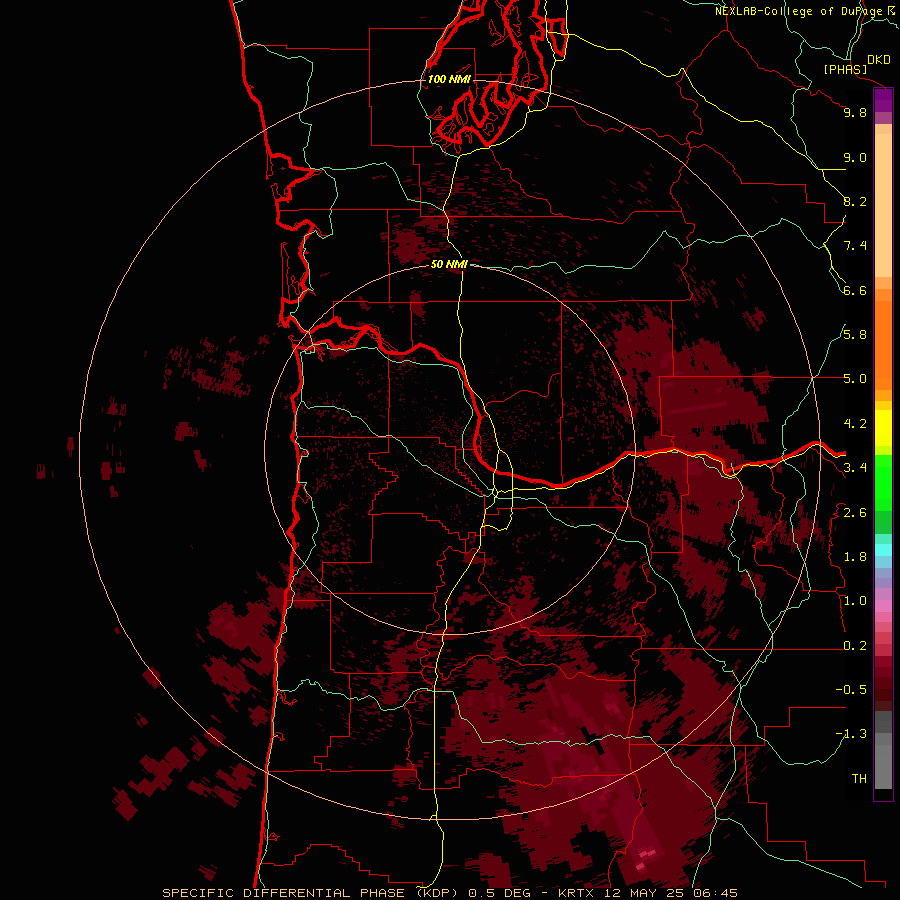Click the 1.0 value on the color scale
This screenshot has width=900, height=900.
[855, 601]
